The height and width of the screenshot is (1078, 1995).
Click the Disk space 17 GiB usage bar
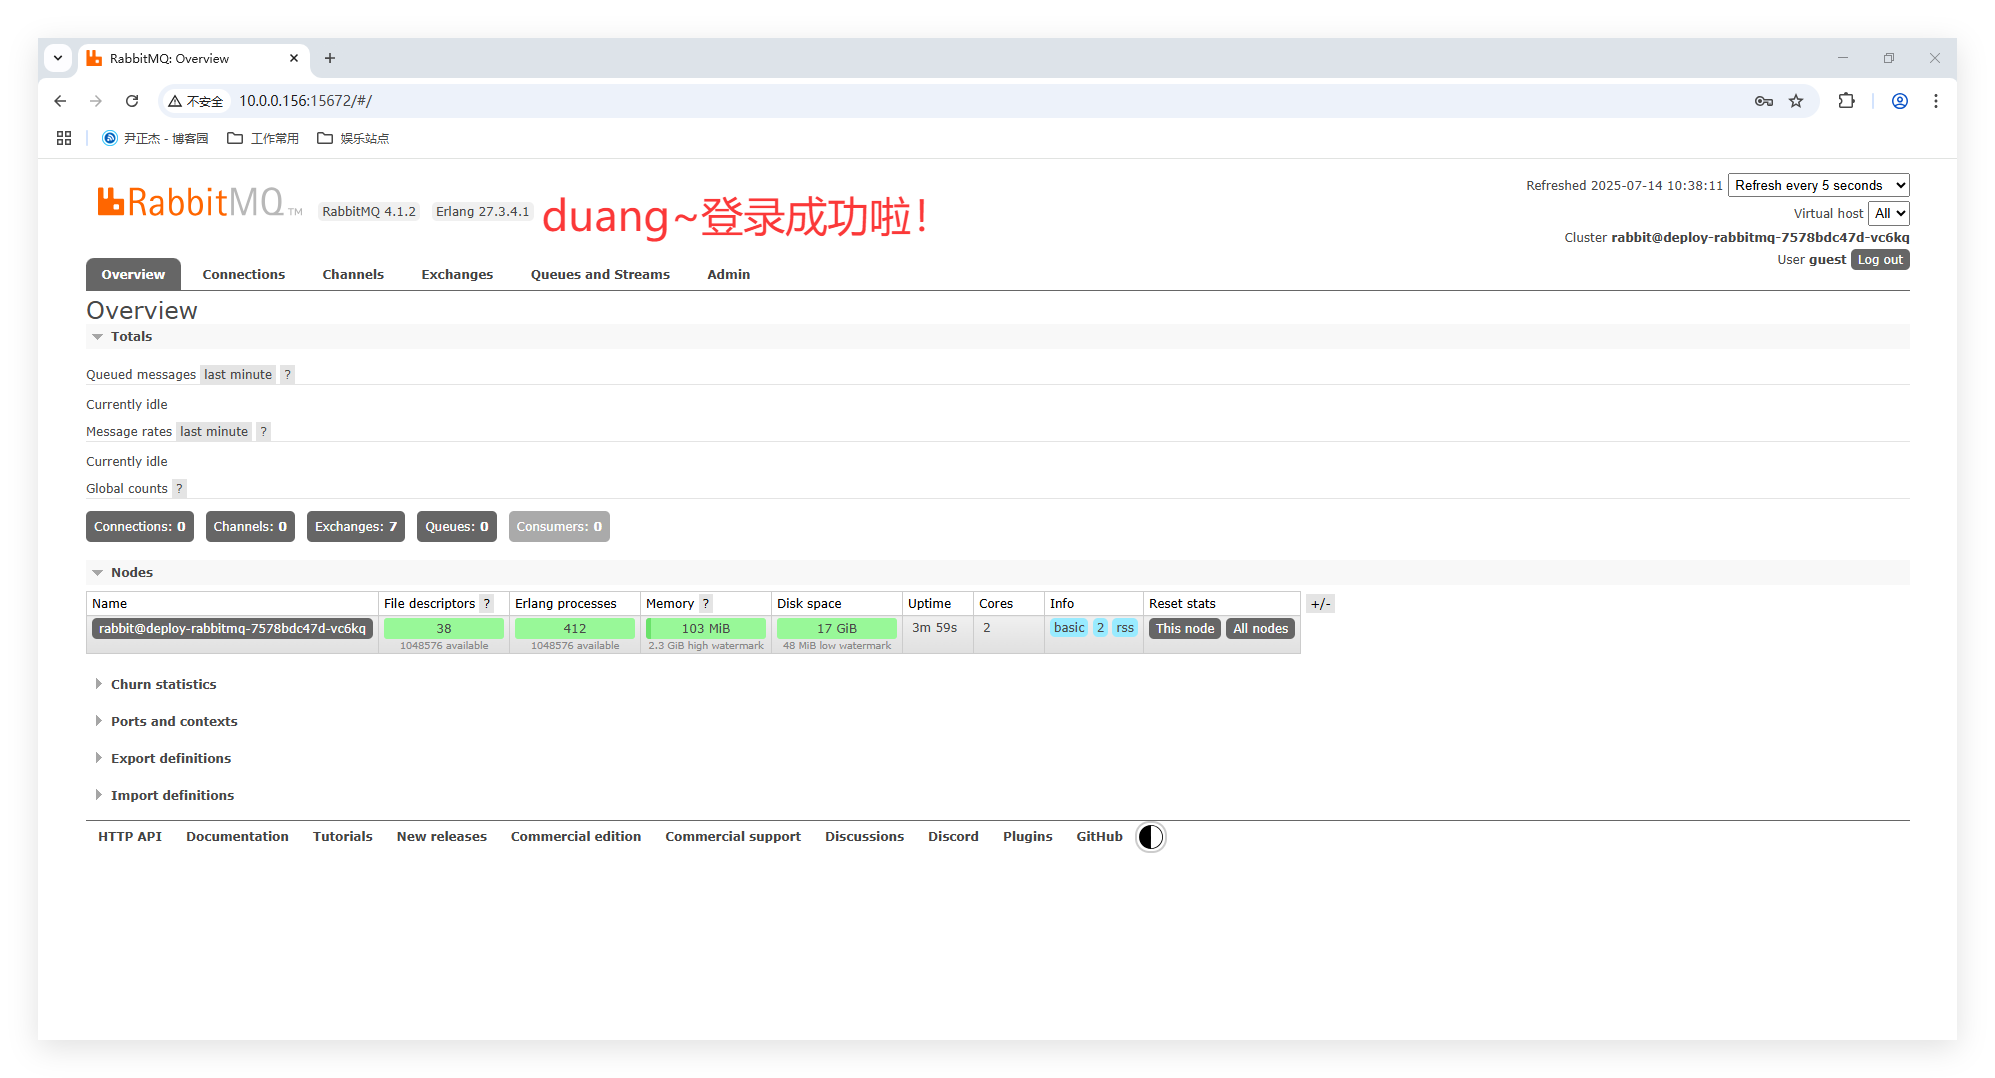837,629
